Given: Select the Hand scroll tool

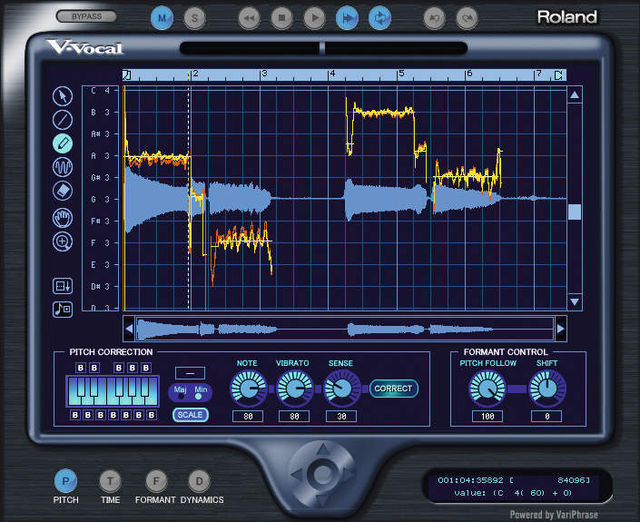Looking at the screenshot, I should click(63, 218).
